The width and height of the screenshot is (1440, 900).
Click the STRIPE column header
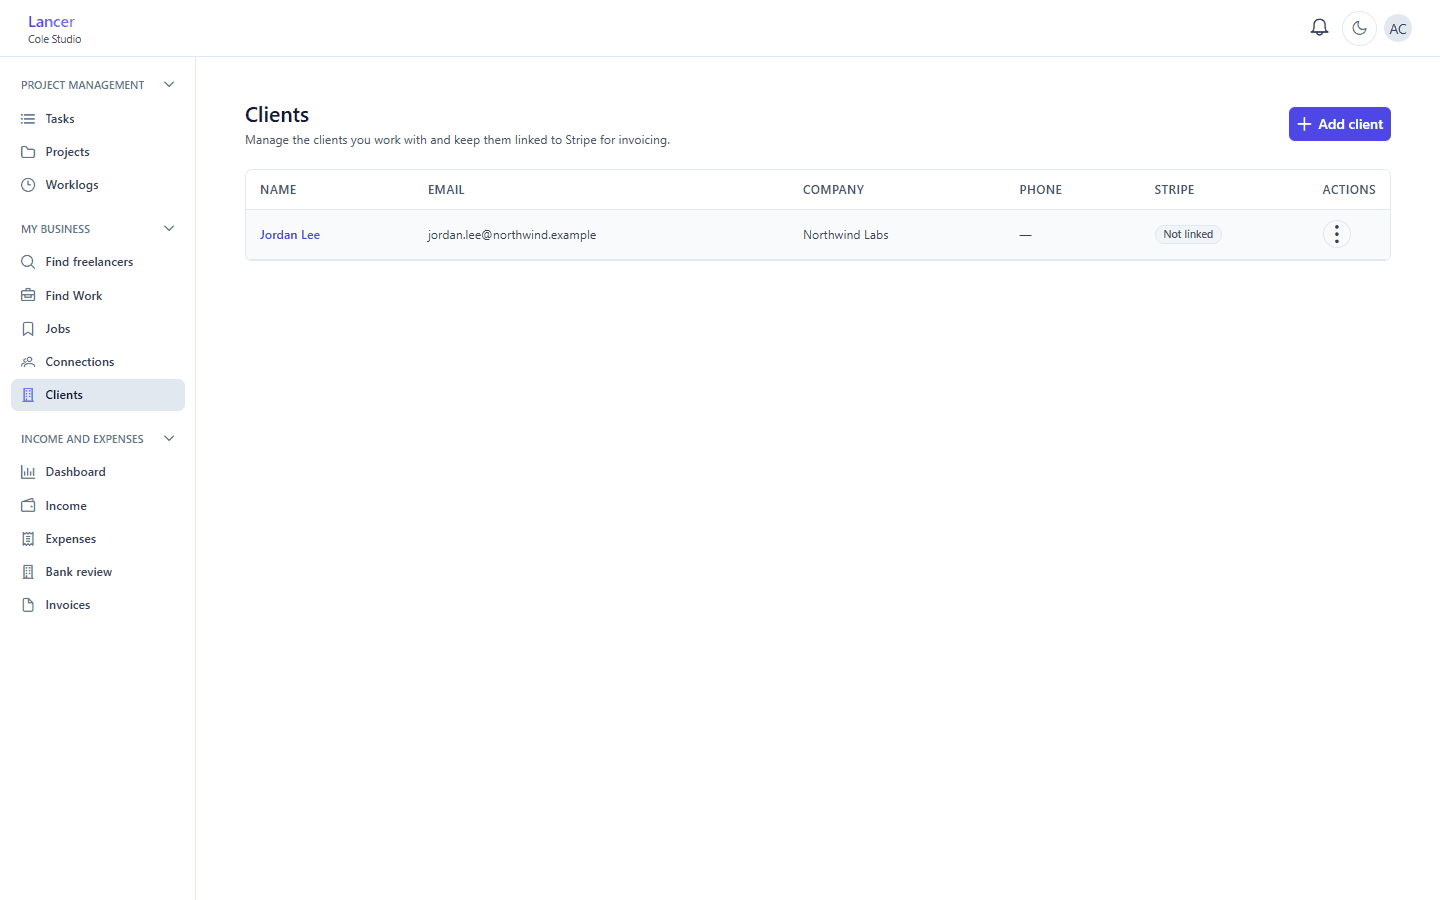click(1174, 190)
